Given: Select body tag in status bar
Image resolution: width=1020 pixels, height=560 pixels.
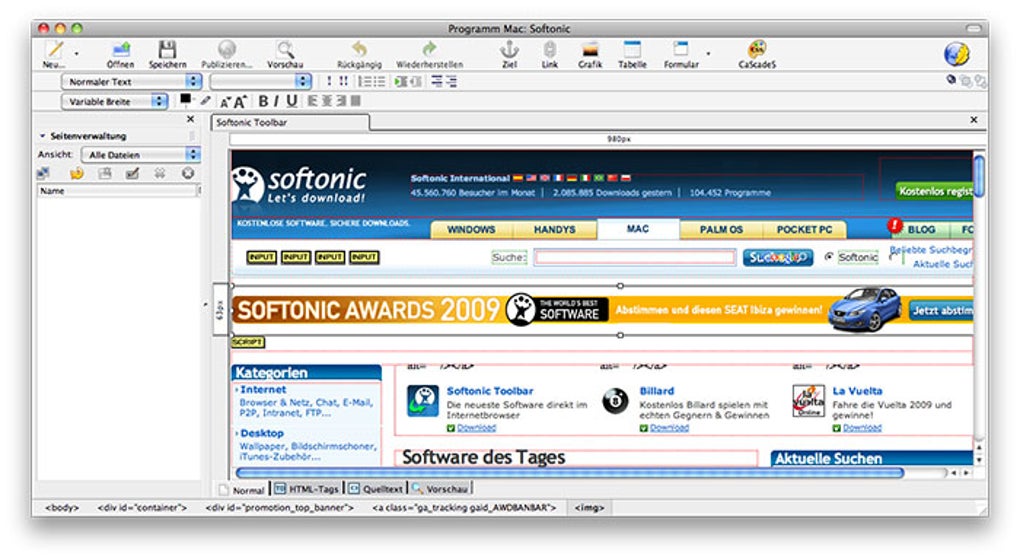Looking at the screenshot, I should tap(62, 507).
